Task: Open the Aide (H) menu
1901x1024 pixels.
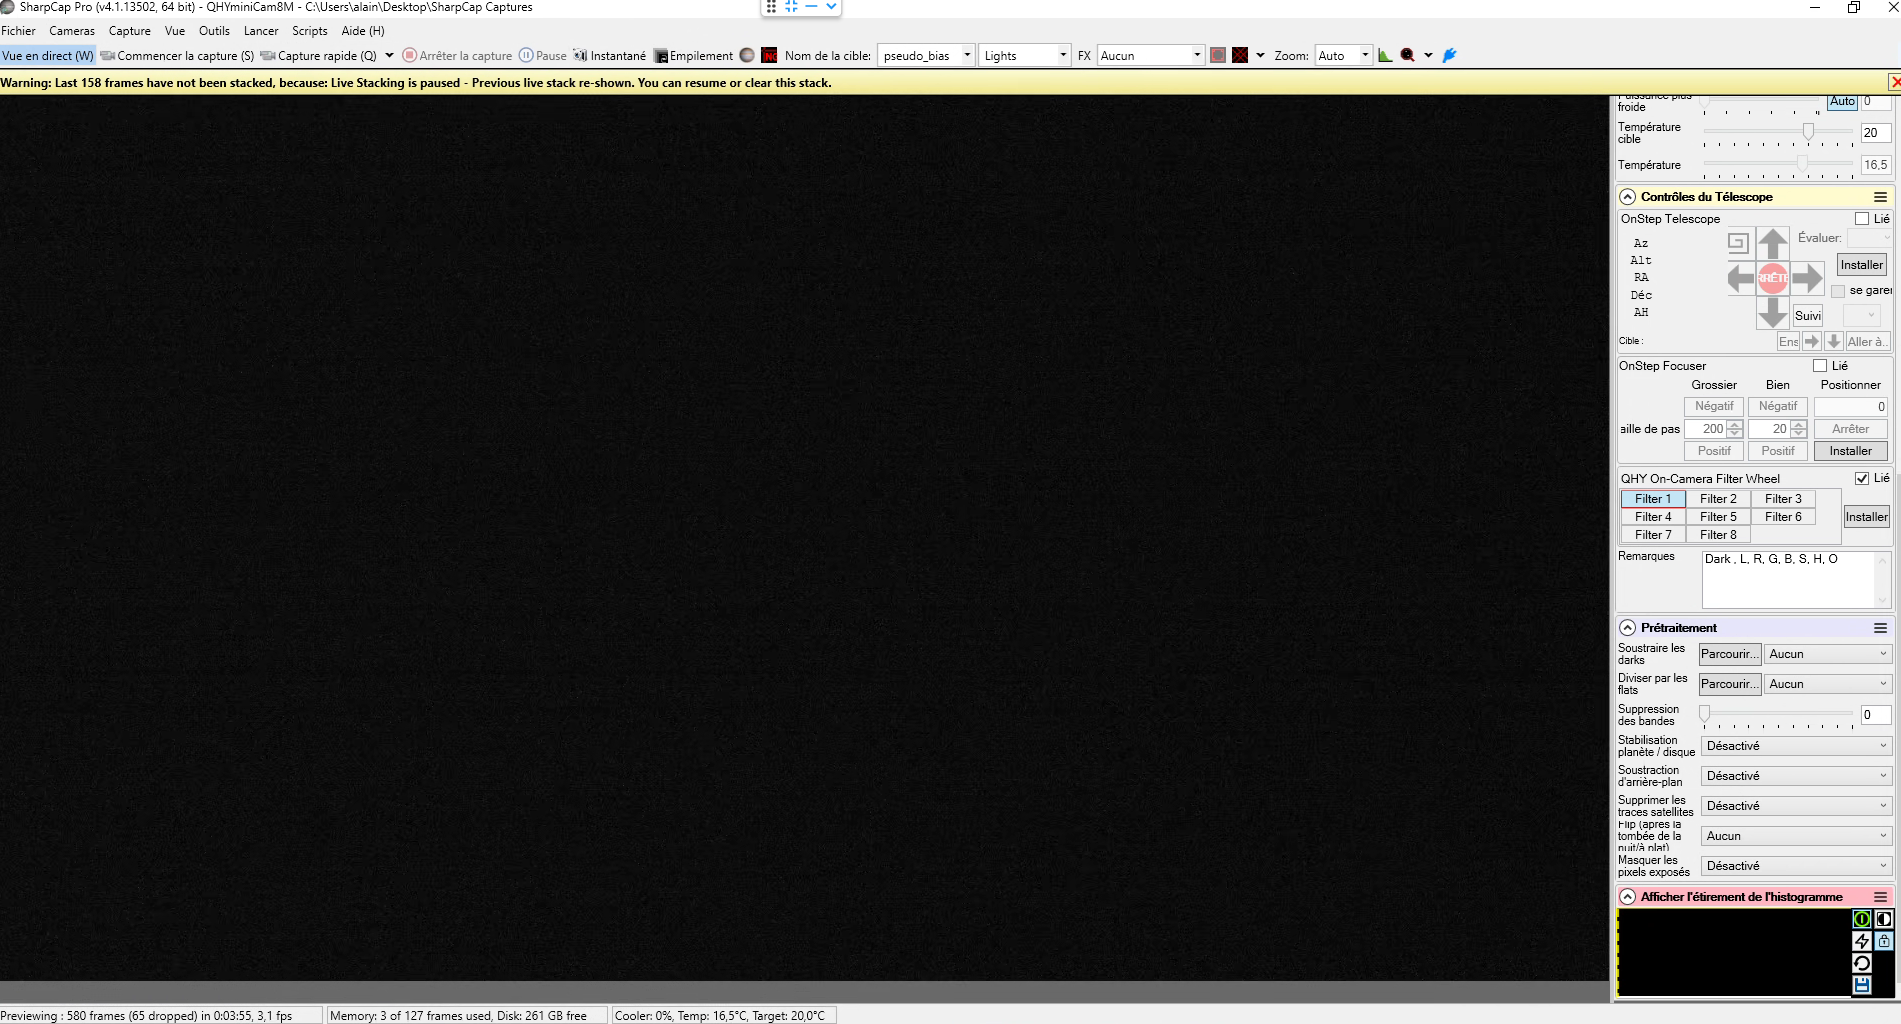Action: (363, 31)
